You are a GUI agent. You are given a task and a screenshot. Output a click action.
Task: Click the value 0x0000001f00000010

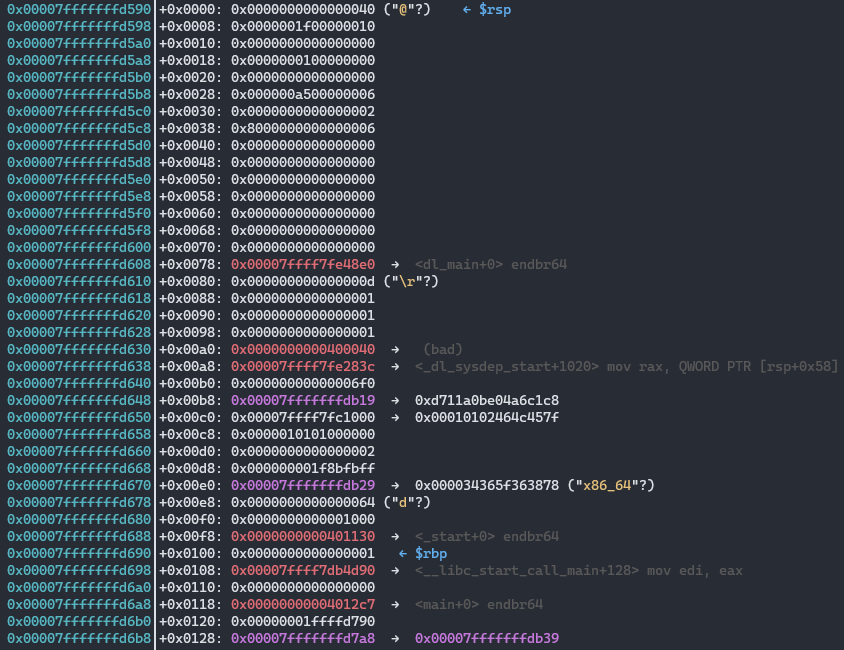point(303,26)
